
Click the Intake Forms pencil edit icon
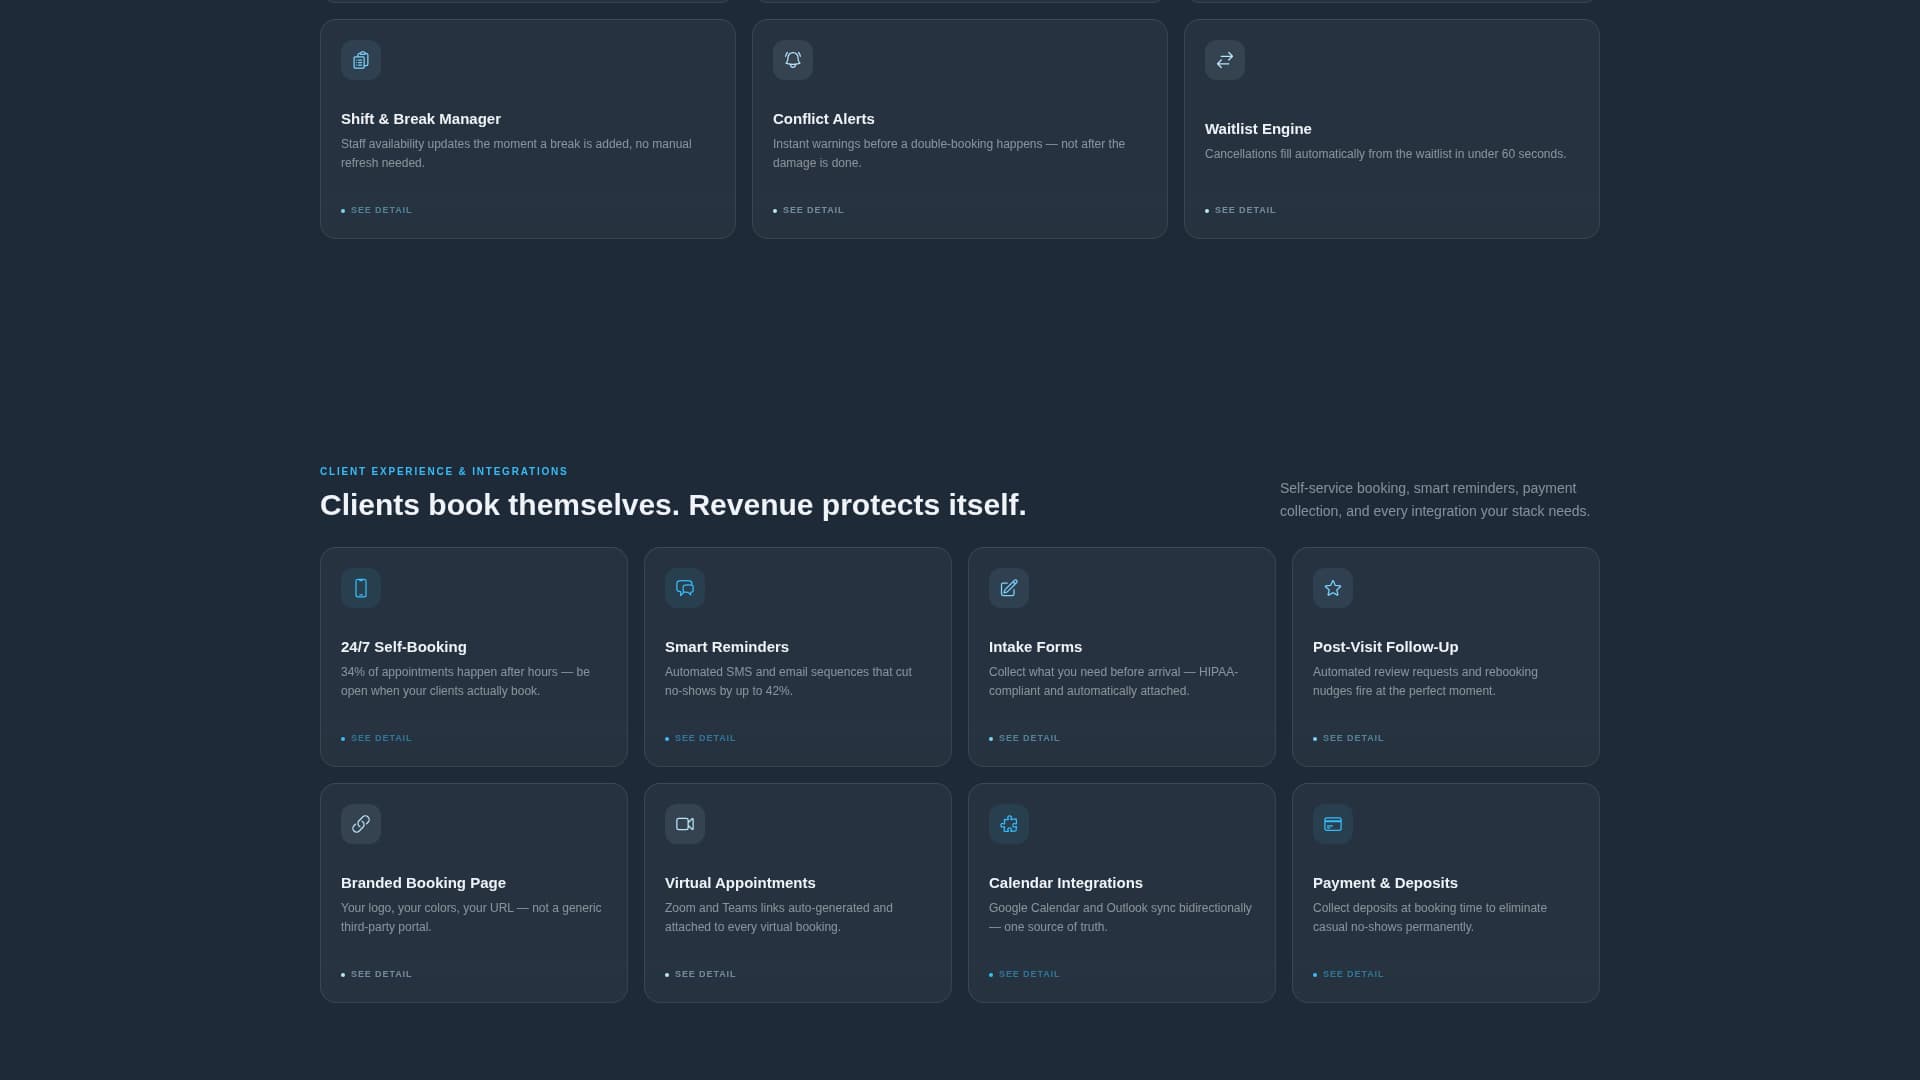tap(1008, 588)
